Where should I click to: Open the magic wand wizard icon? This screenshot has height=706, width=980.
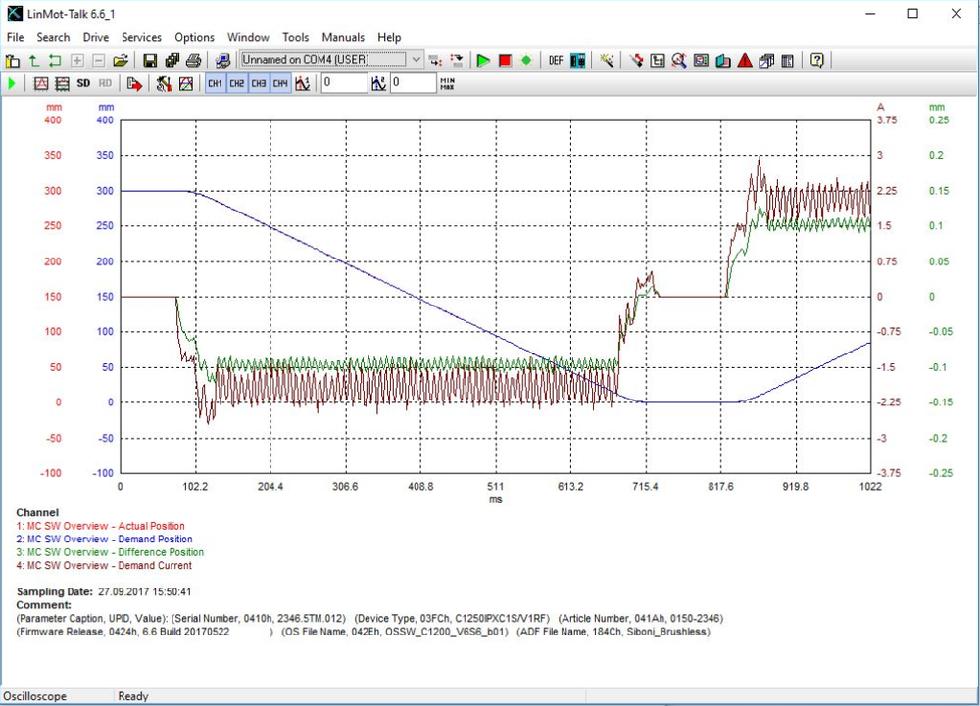pos(607,61)
